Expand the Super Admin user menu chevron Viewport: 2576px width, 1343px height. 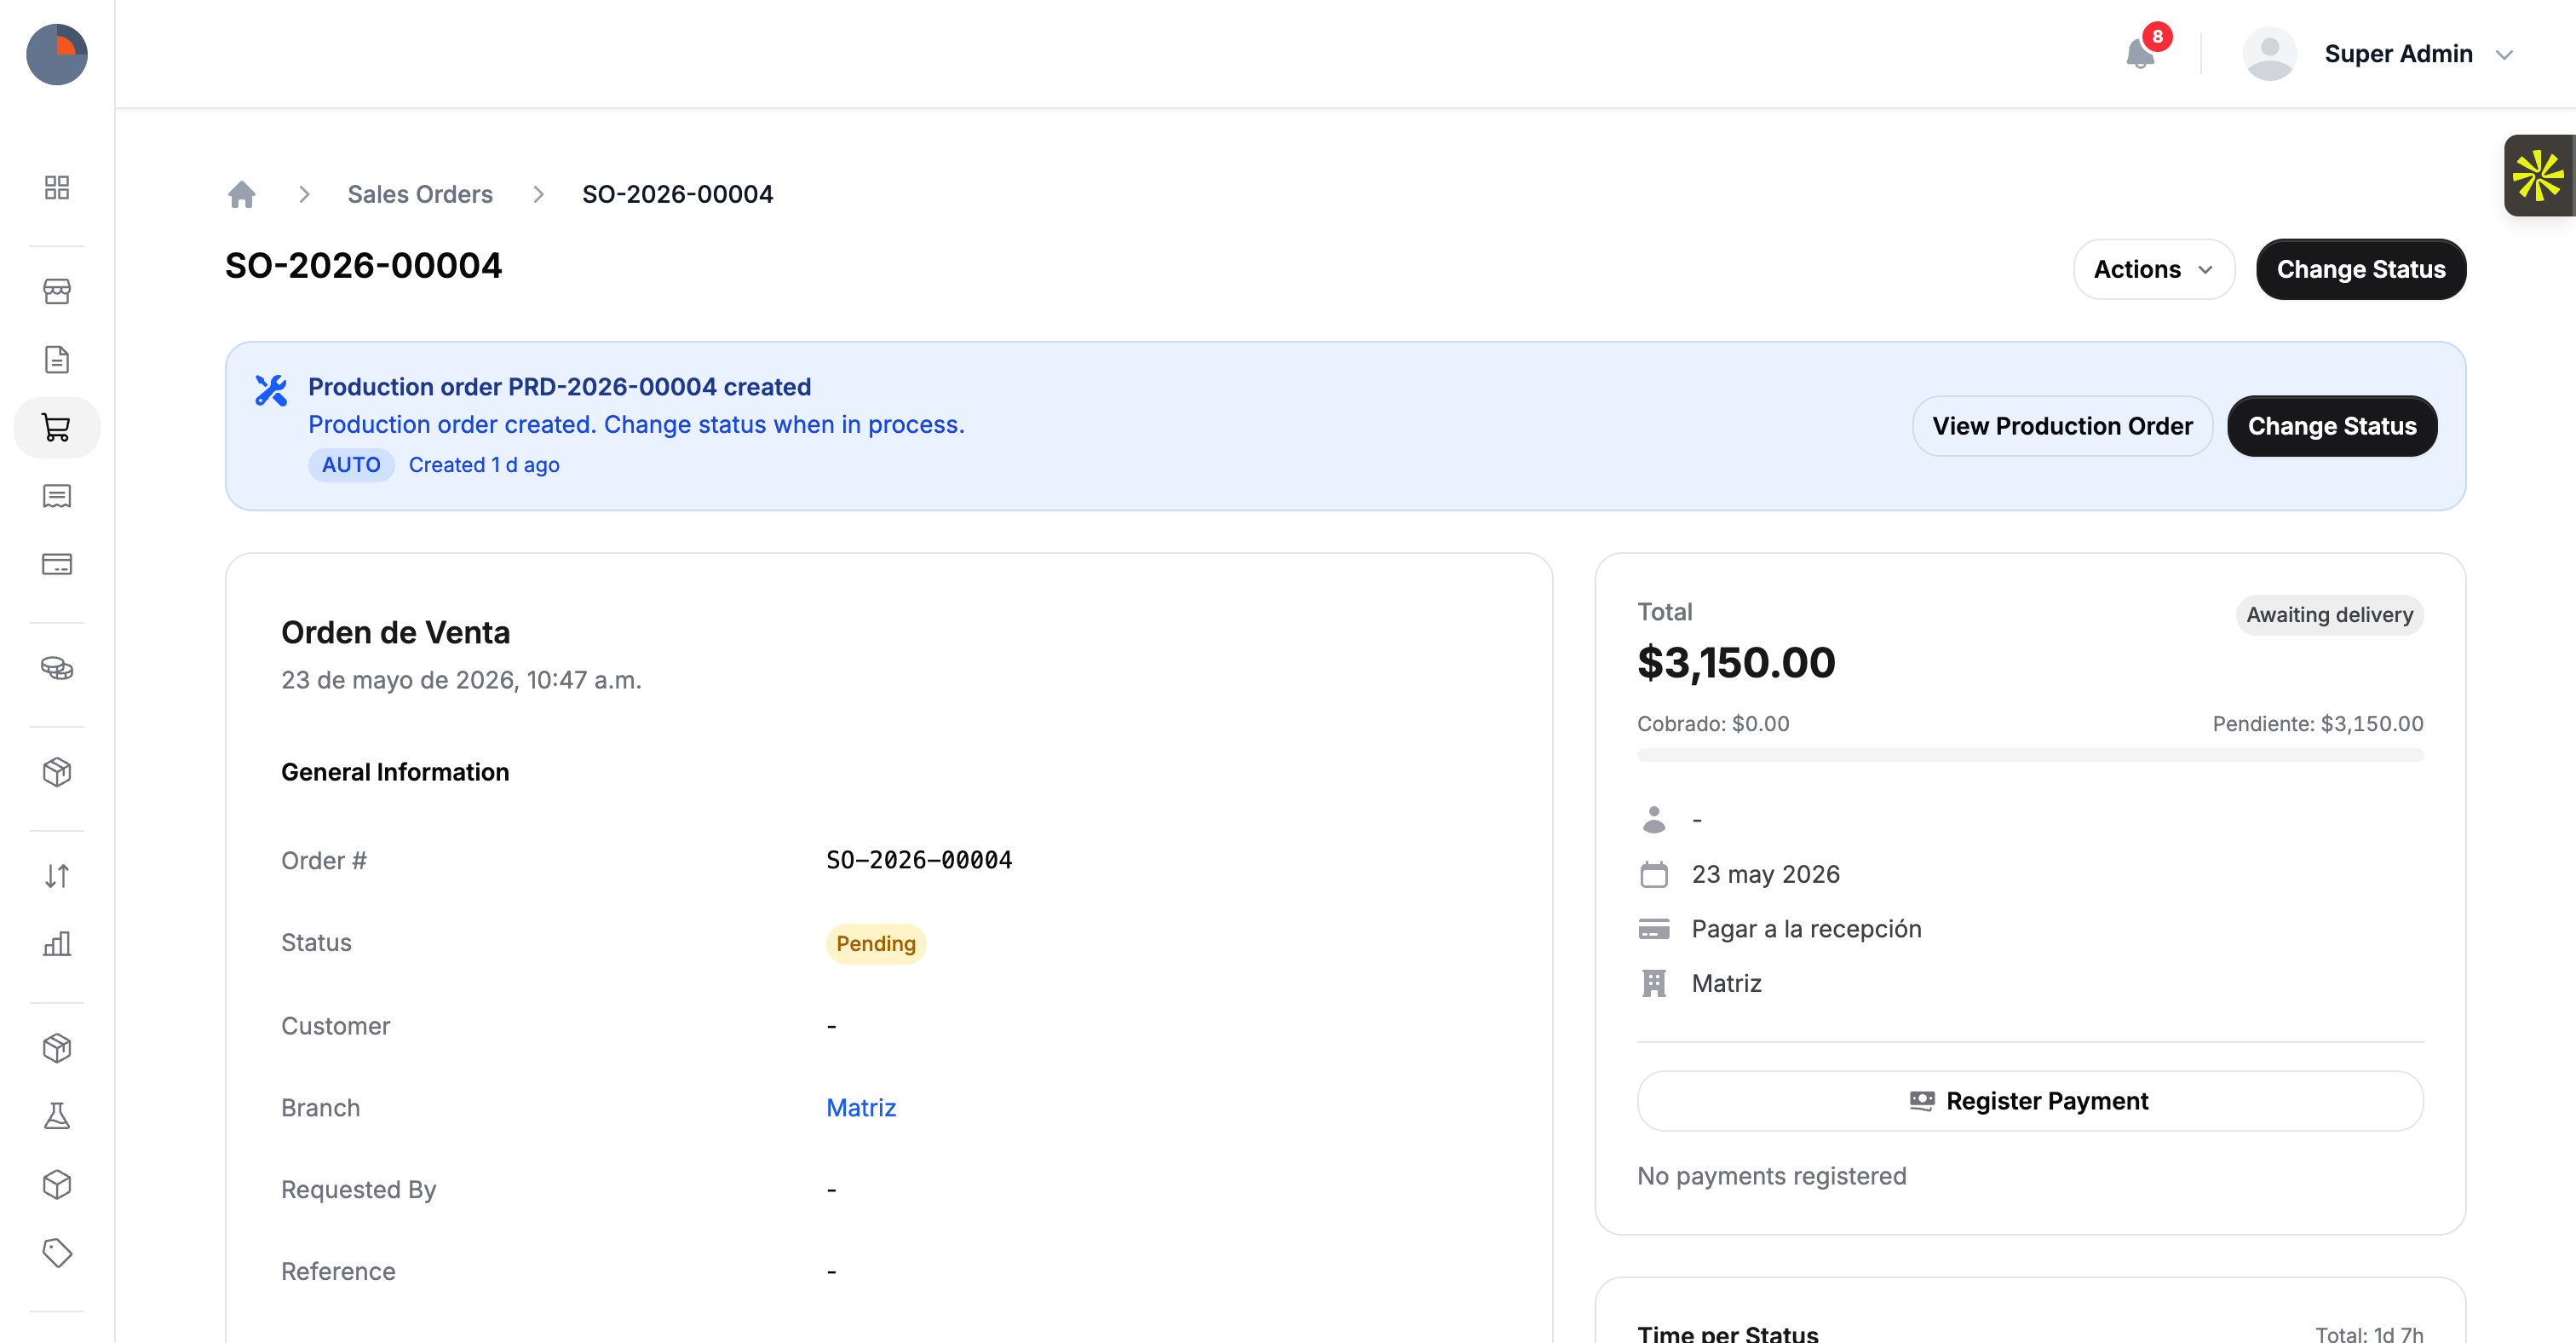pyautogui.click(x=2504, y=55)
